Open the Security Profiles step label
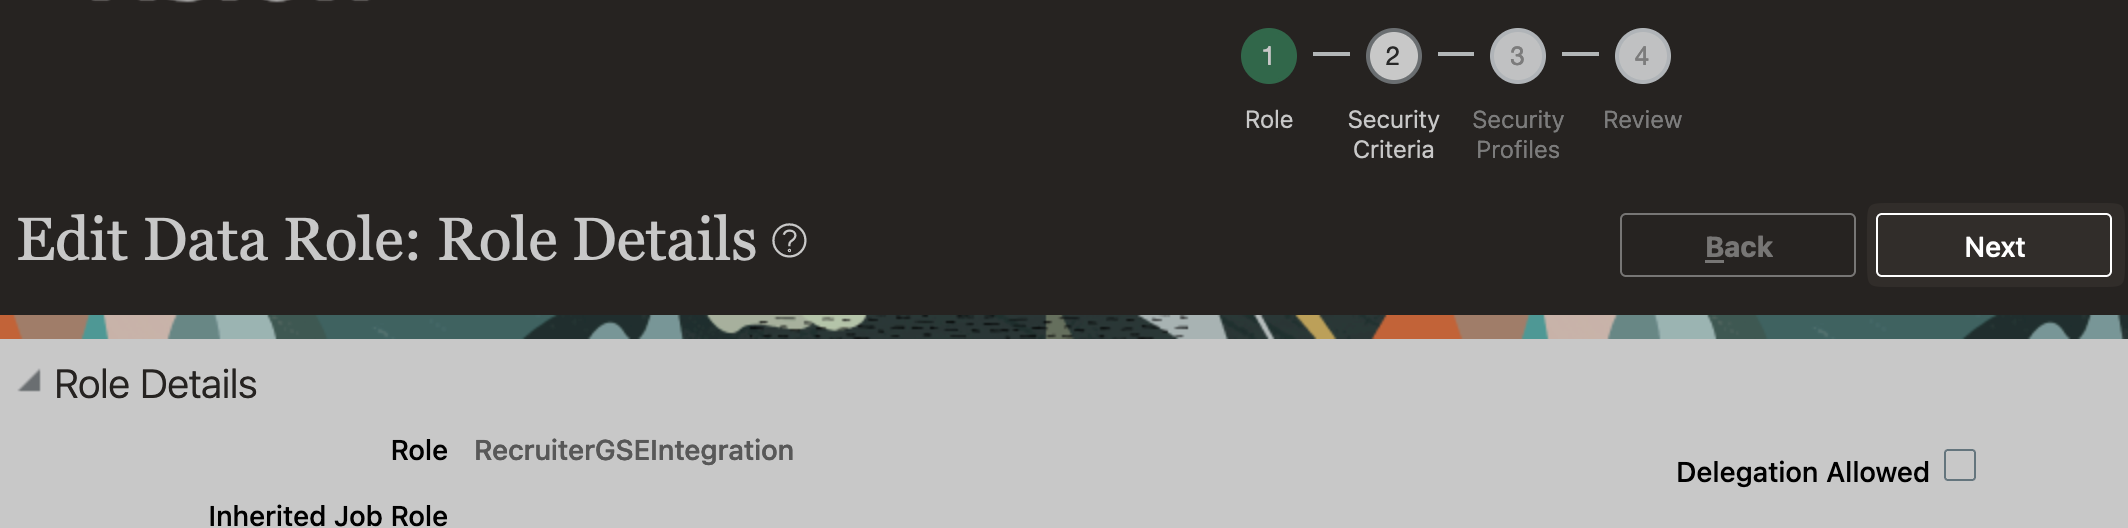The height and width of the screenshot is (528, 2128). pos(1518,135)
